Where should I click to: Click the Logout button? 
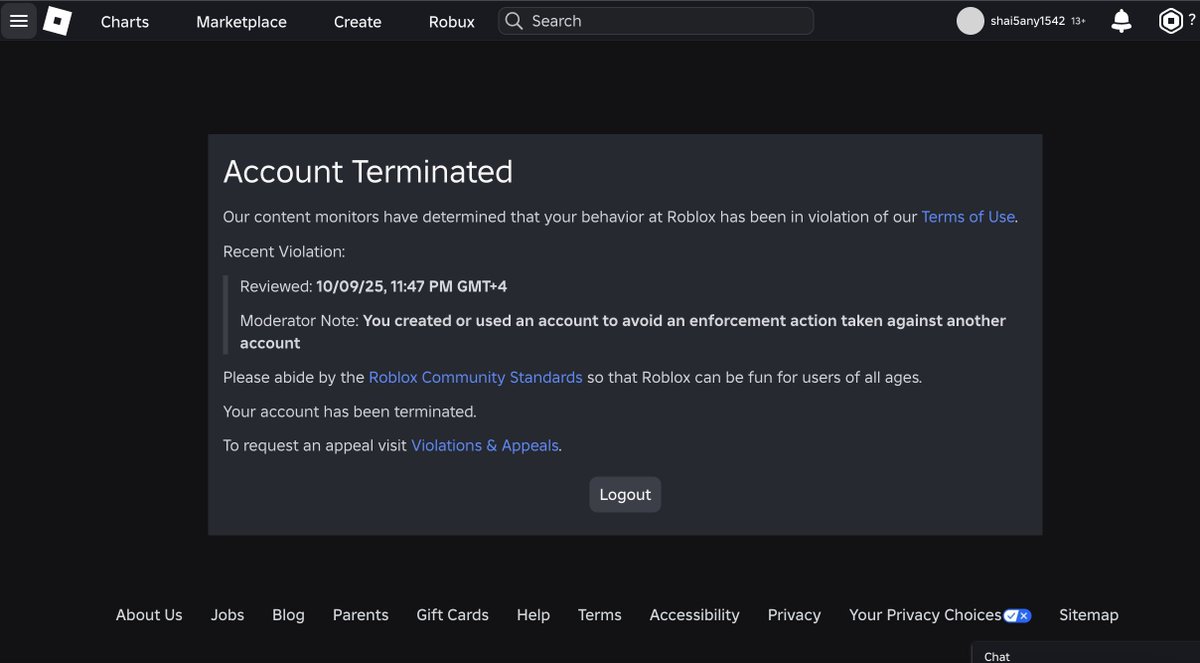tap(625, 494)
